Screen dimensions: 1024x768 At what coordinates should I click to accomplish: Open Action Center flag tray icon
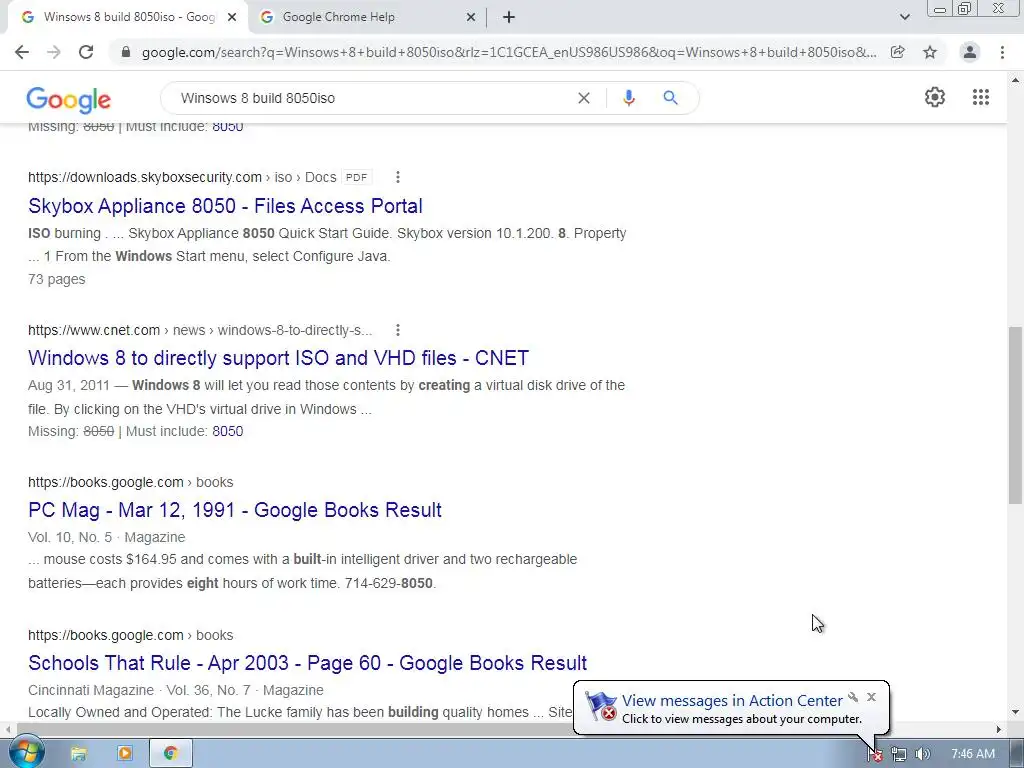point(875,755)
